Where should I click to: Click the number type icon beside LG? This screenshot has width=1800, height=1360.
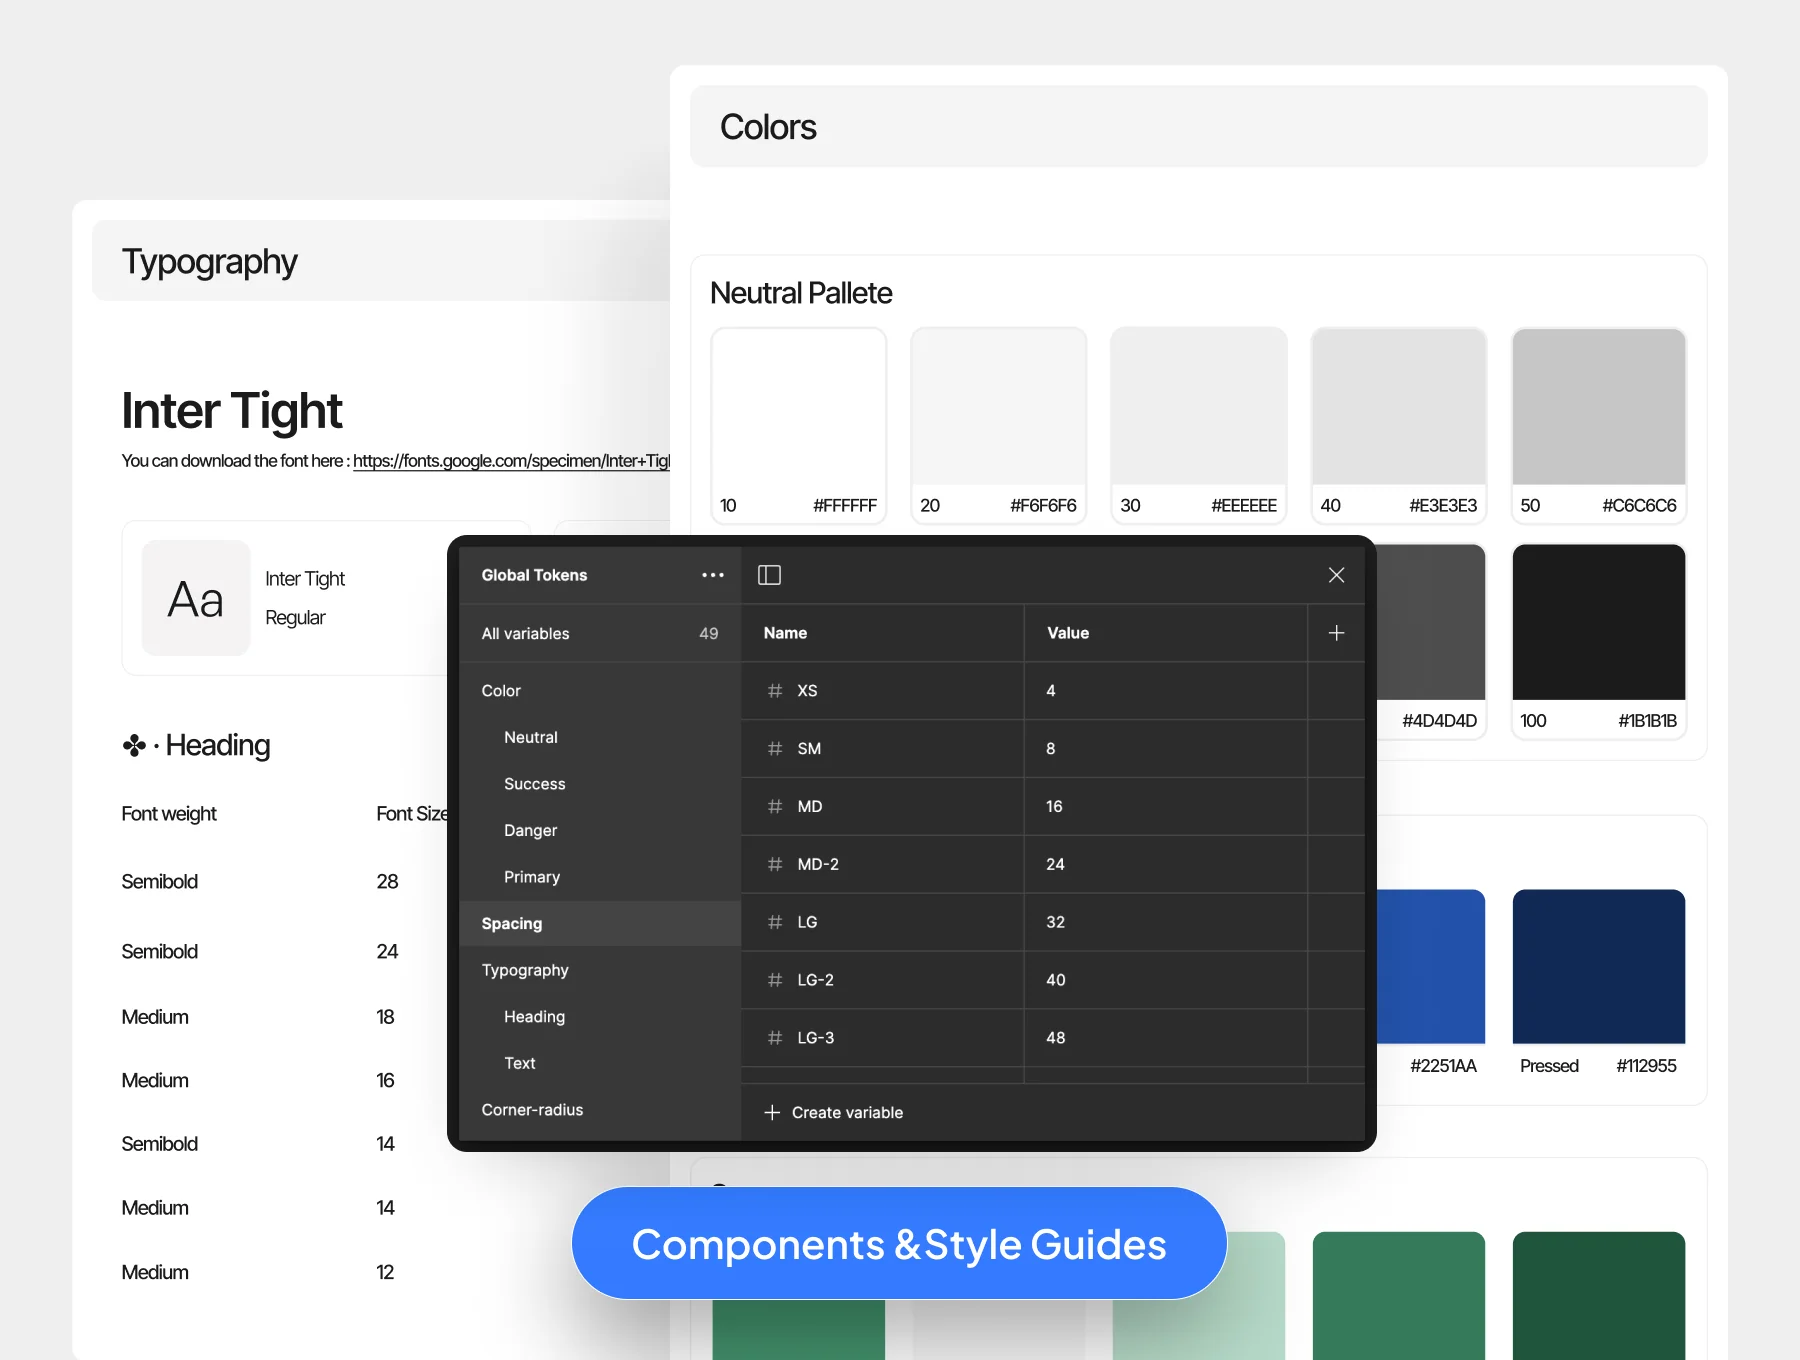[x=775, y=922]
